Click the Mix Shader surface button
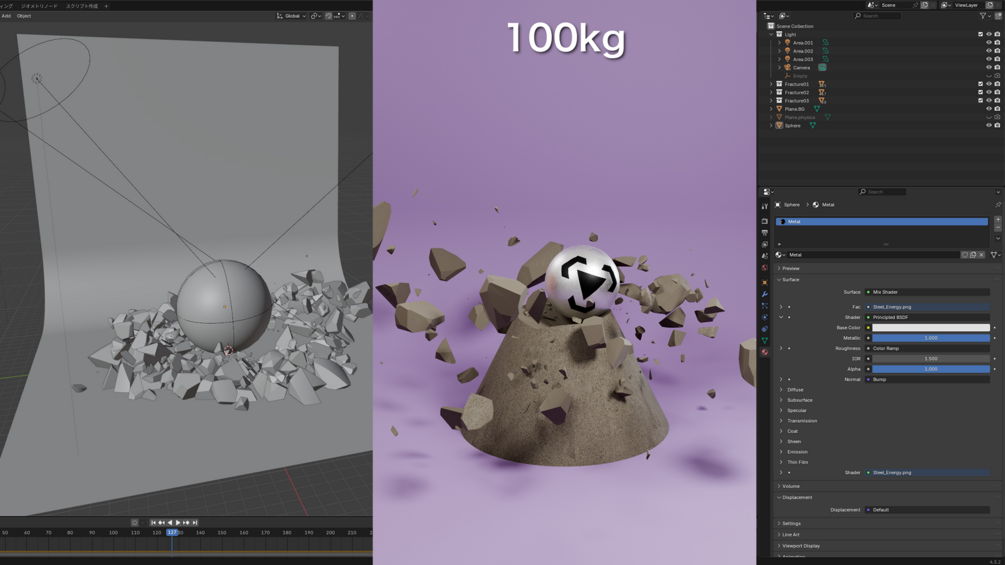 927,292
